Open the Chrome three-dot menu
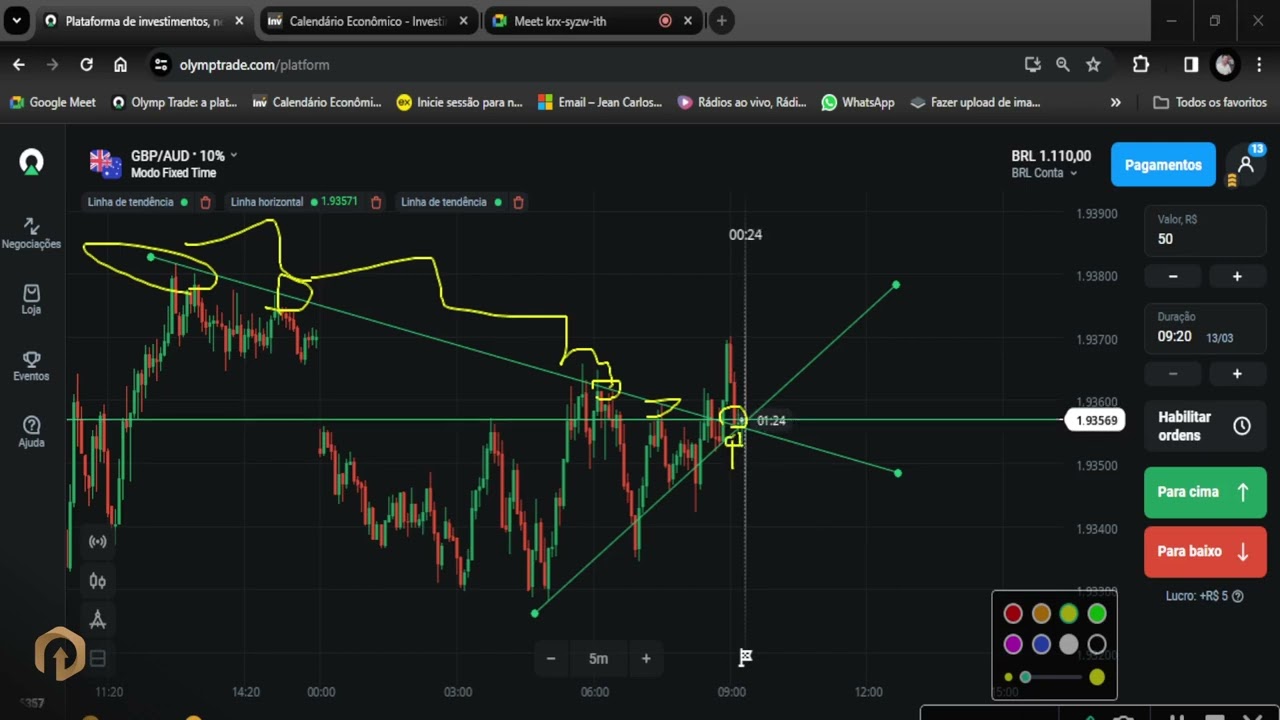The width and height of the screenshot is (1280, 720). pos(1259,64)
